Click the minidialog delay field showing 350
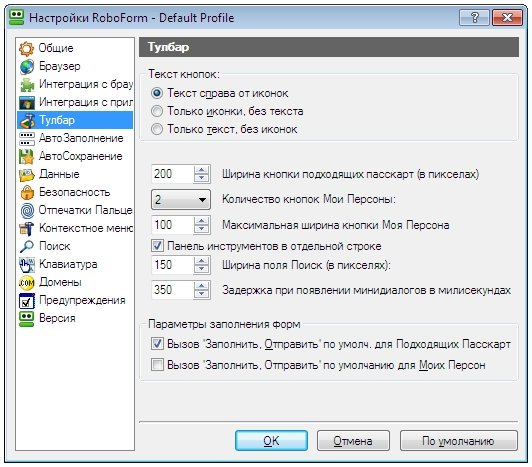 click(173, 290)
